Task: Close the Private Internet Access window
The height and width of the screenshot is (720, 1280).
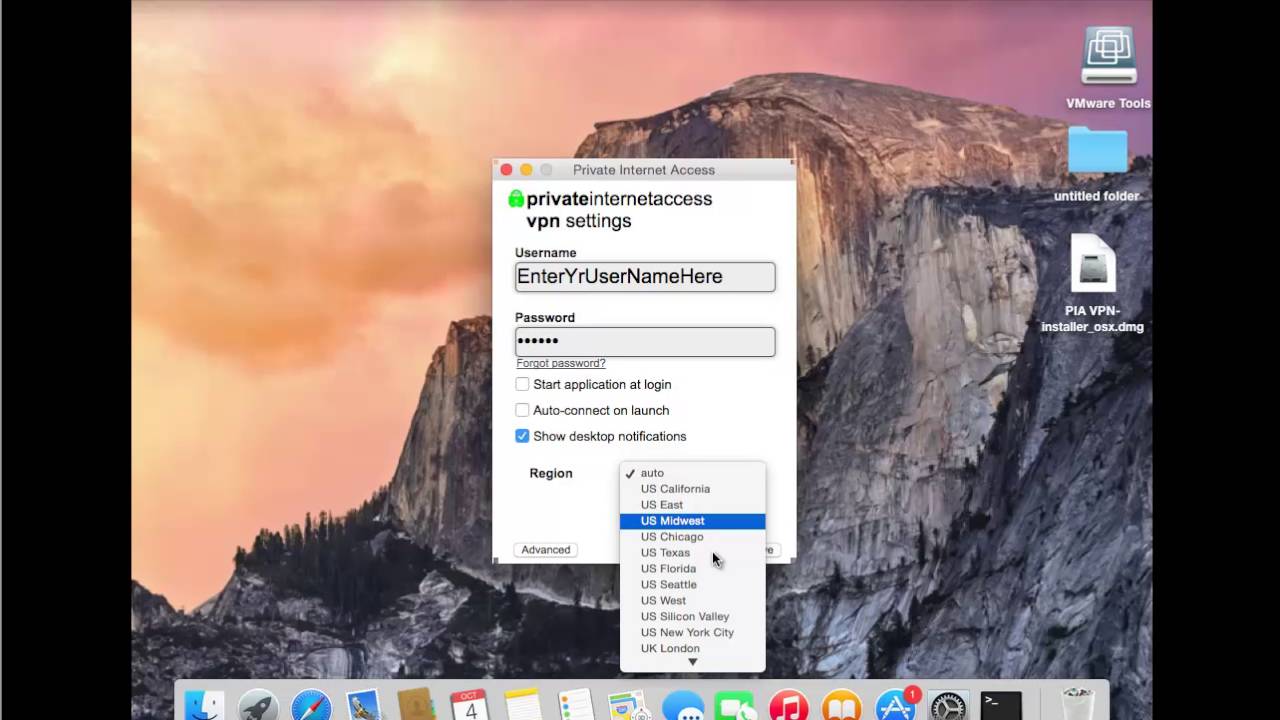Action: (506, 170)
